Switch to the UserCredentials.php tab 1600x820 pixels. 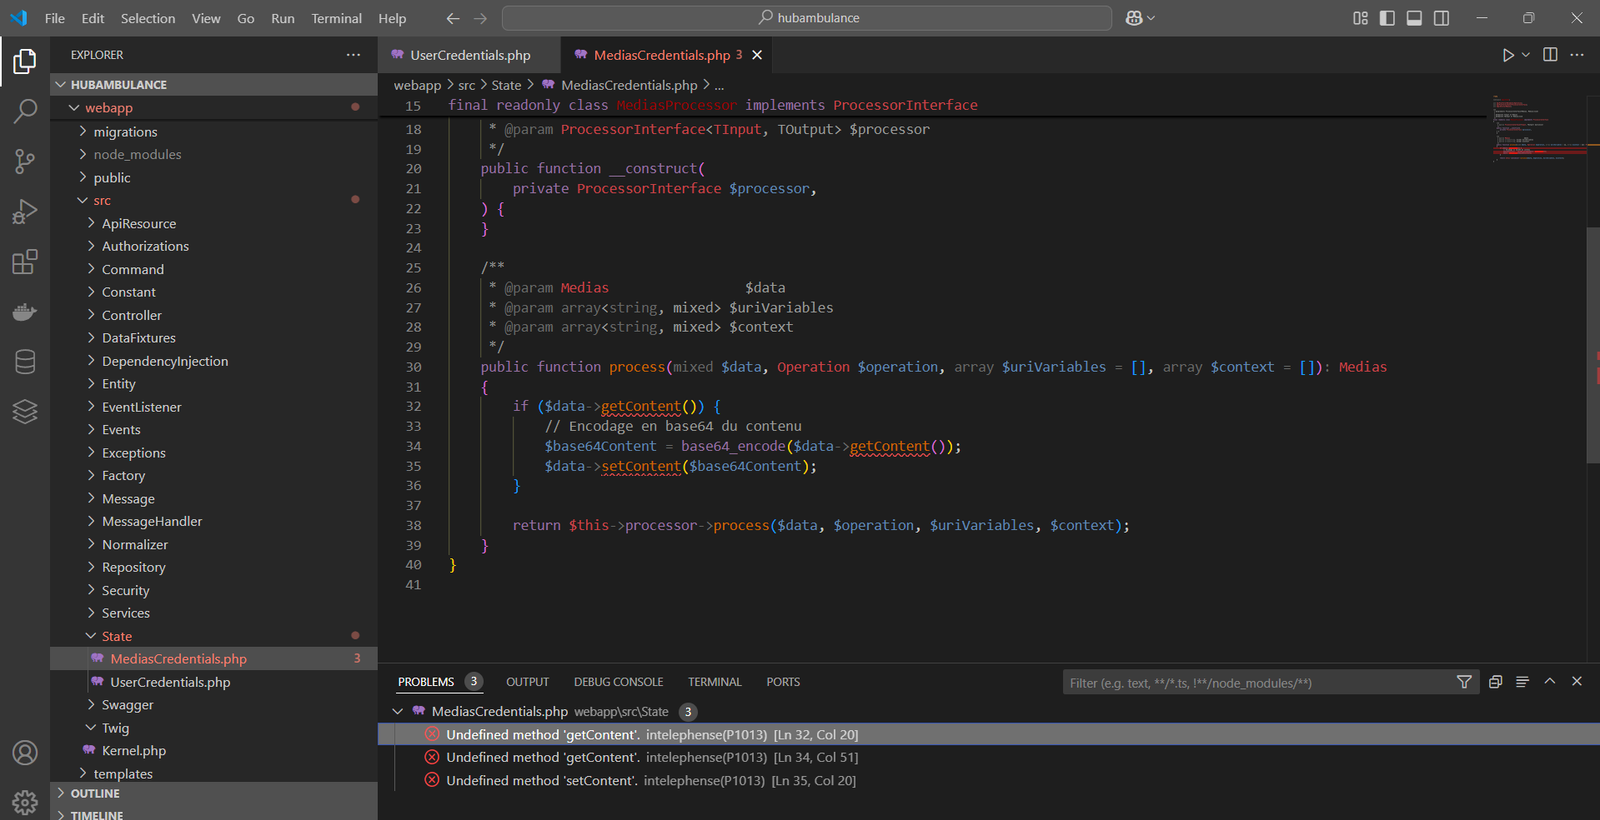(x=469, y=55)
